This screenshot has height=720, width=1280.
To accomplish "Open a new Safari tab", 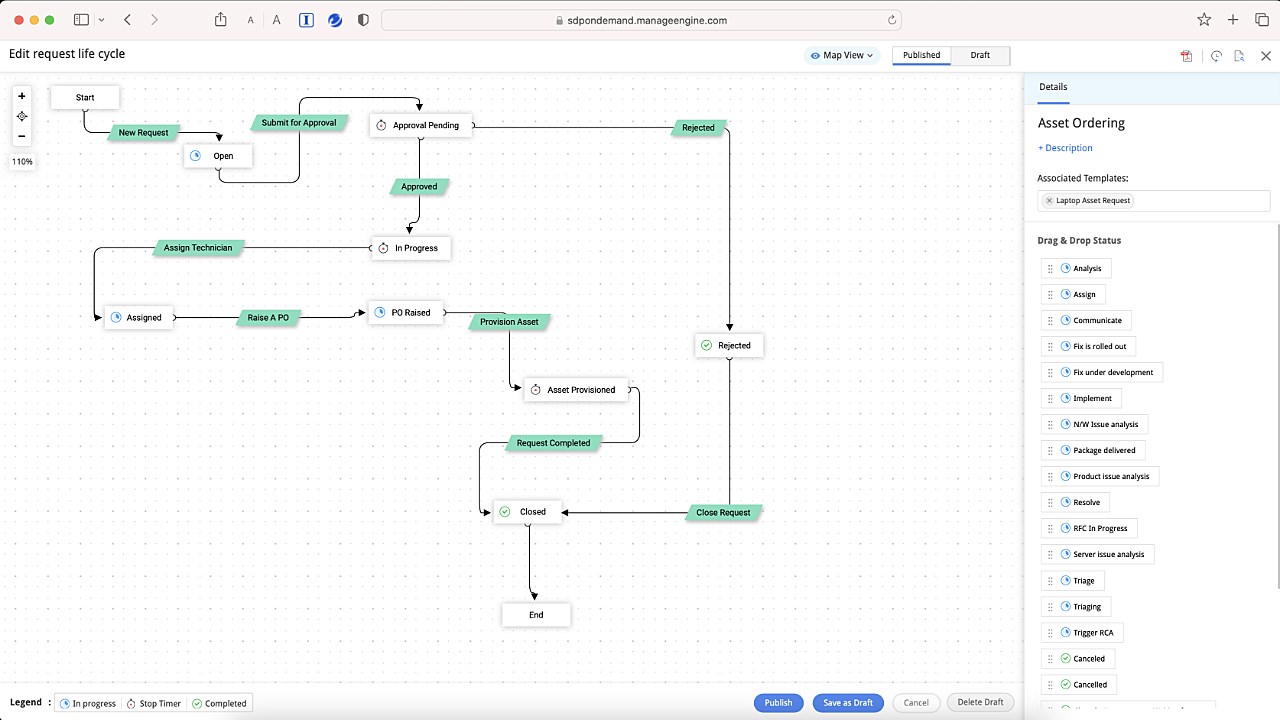I will tap(1233, 20).
